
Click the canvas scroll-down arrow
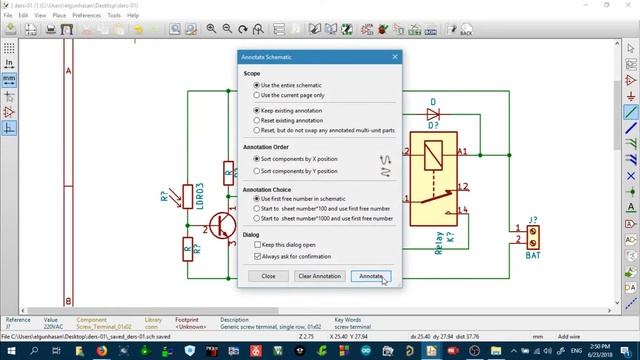(617, 302)
